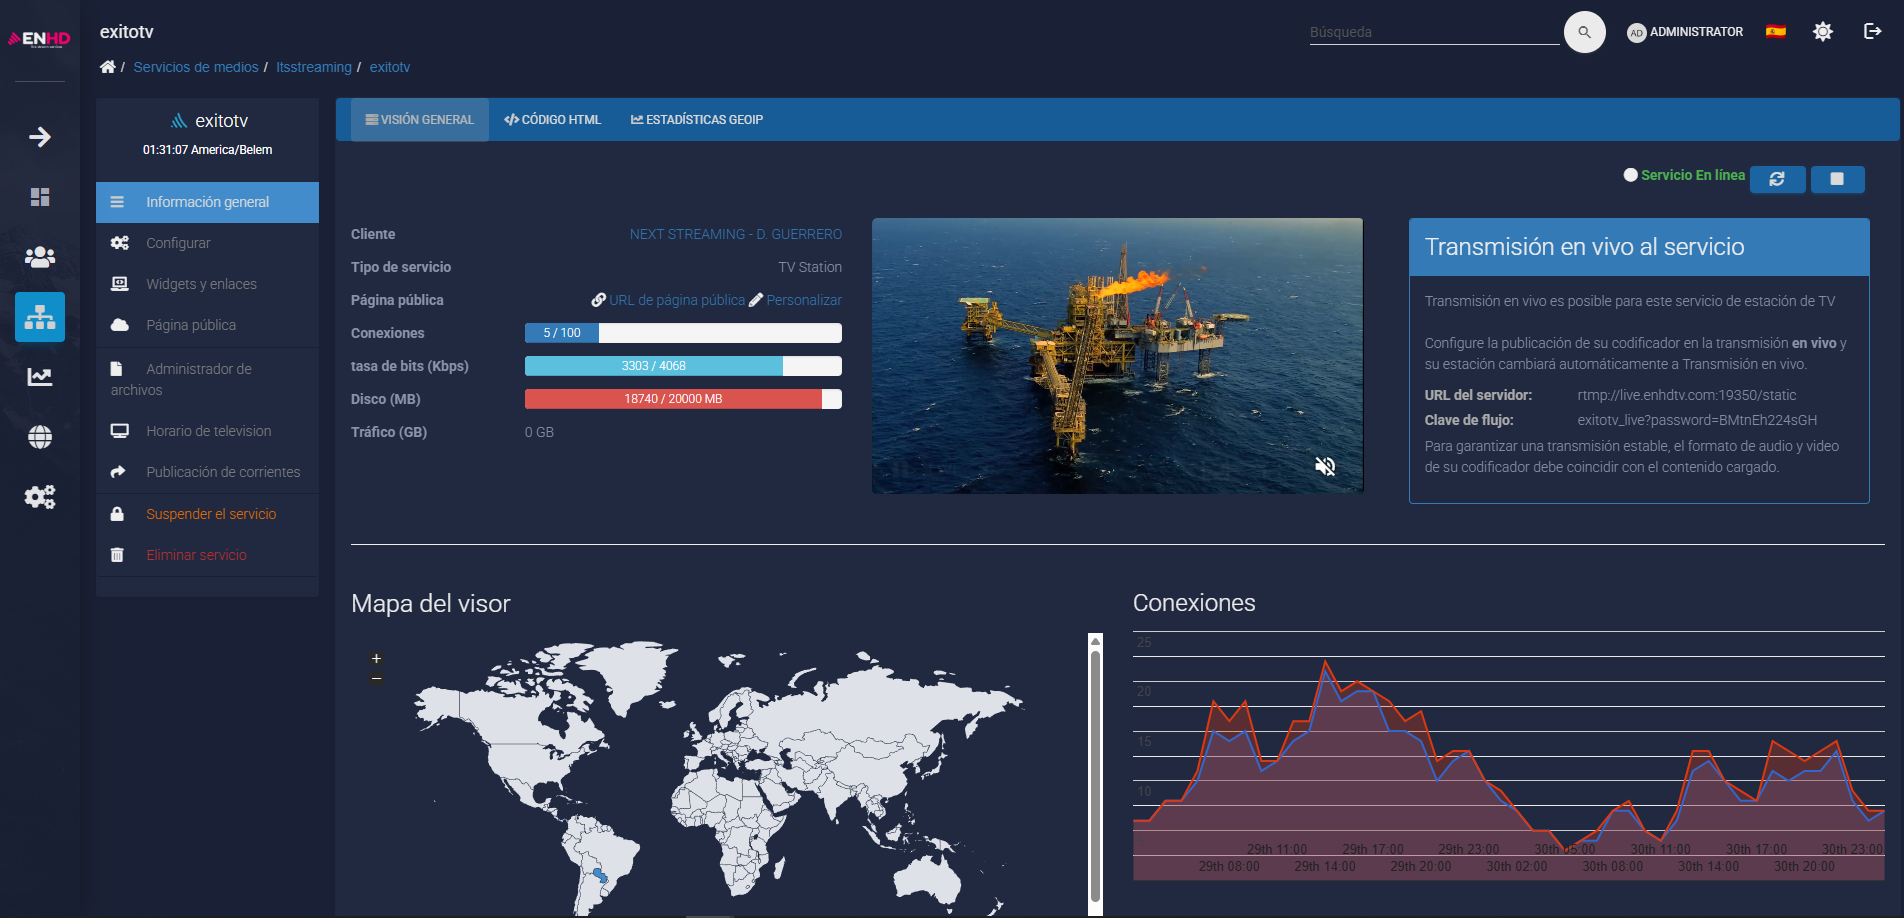Zoom in on map with plus button

(376, 658)
